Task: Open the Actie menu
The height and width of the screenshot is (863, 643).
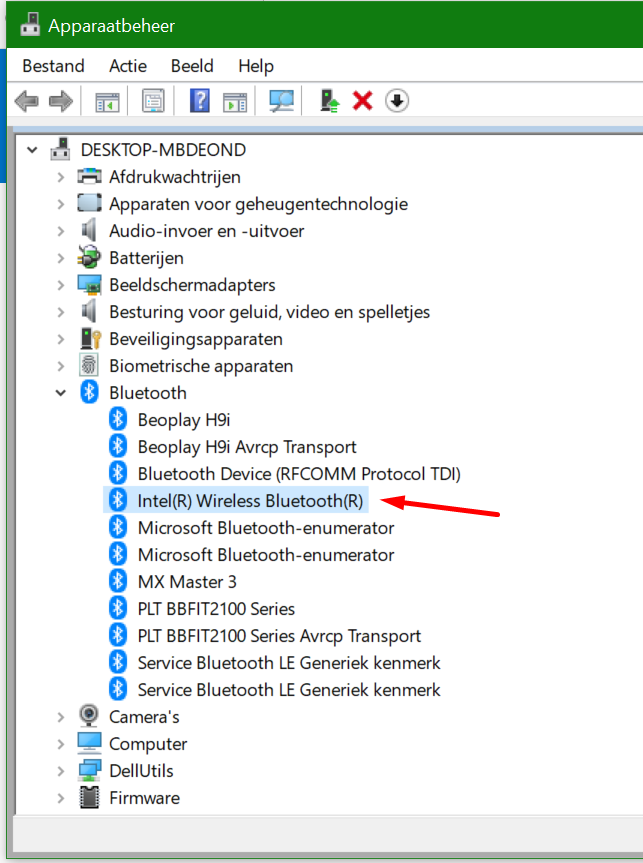Action: [128, 66]
